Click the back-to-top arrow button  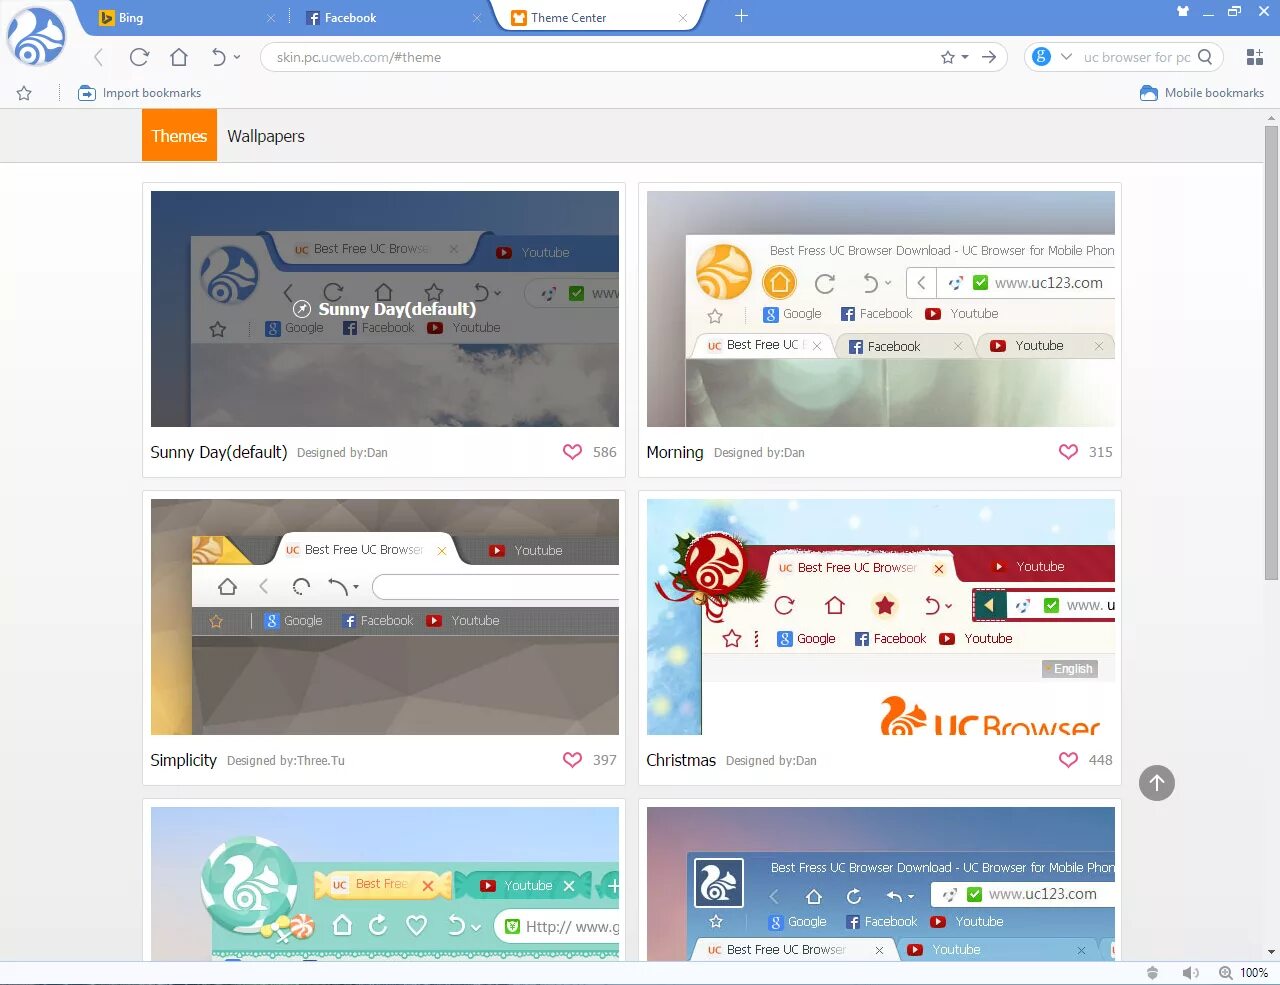click(1157, 783)
